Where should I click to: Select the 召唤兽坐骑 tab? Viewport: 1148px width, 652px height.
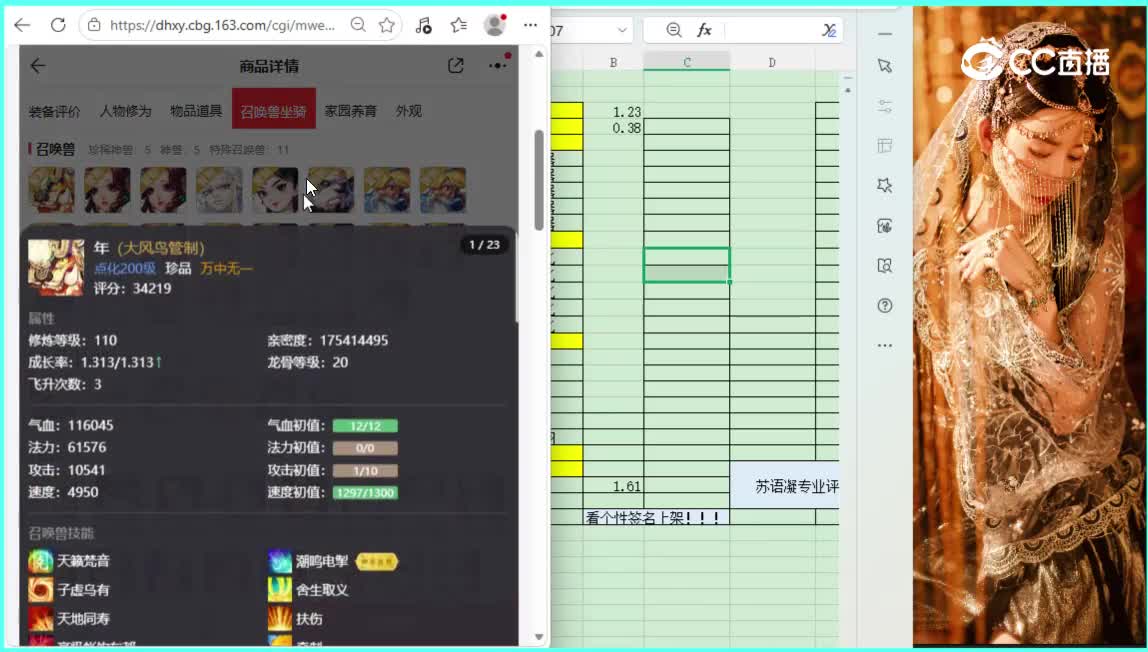(x=274, y=108)
